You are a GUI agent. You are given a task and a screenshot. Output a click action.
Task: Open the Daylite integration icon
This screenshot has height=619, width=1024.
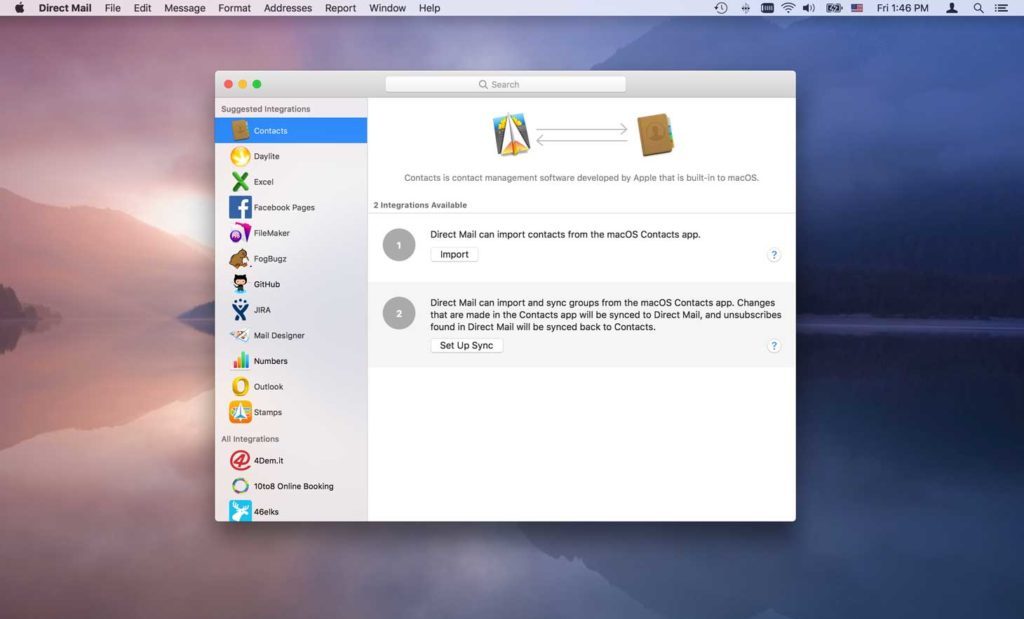pos(240,156)
